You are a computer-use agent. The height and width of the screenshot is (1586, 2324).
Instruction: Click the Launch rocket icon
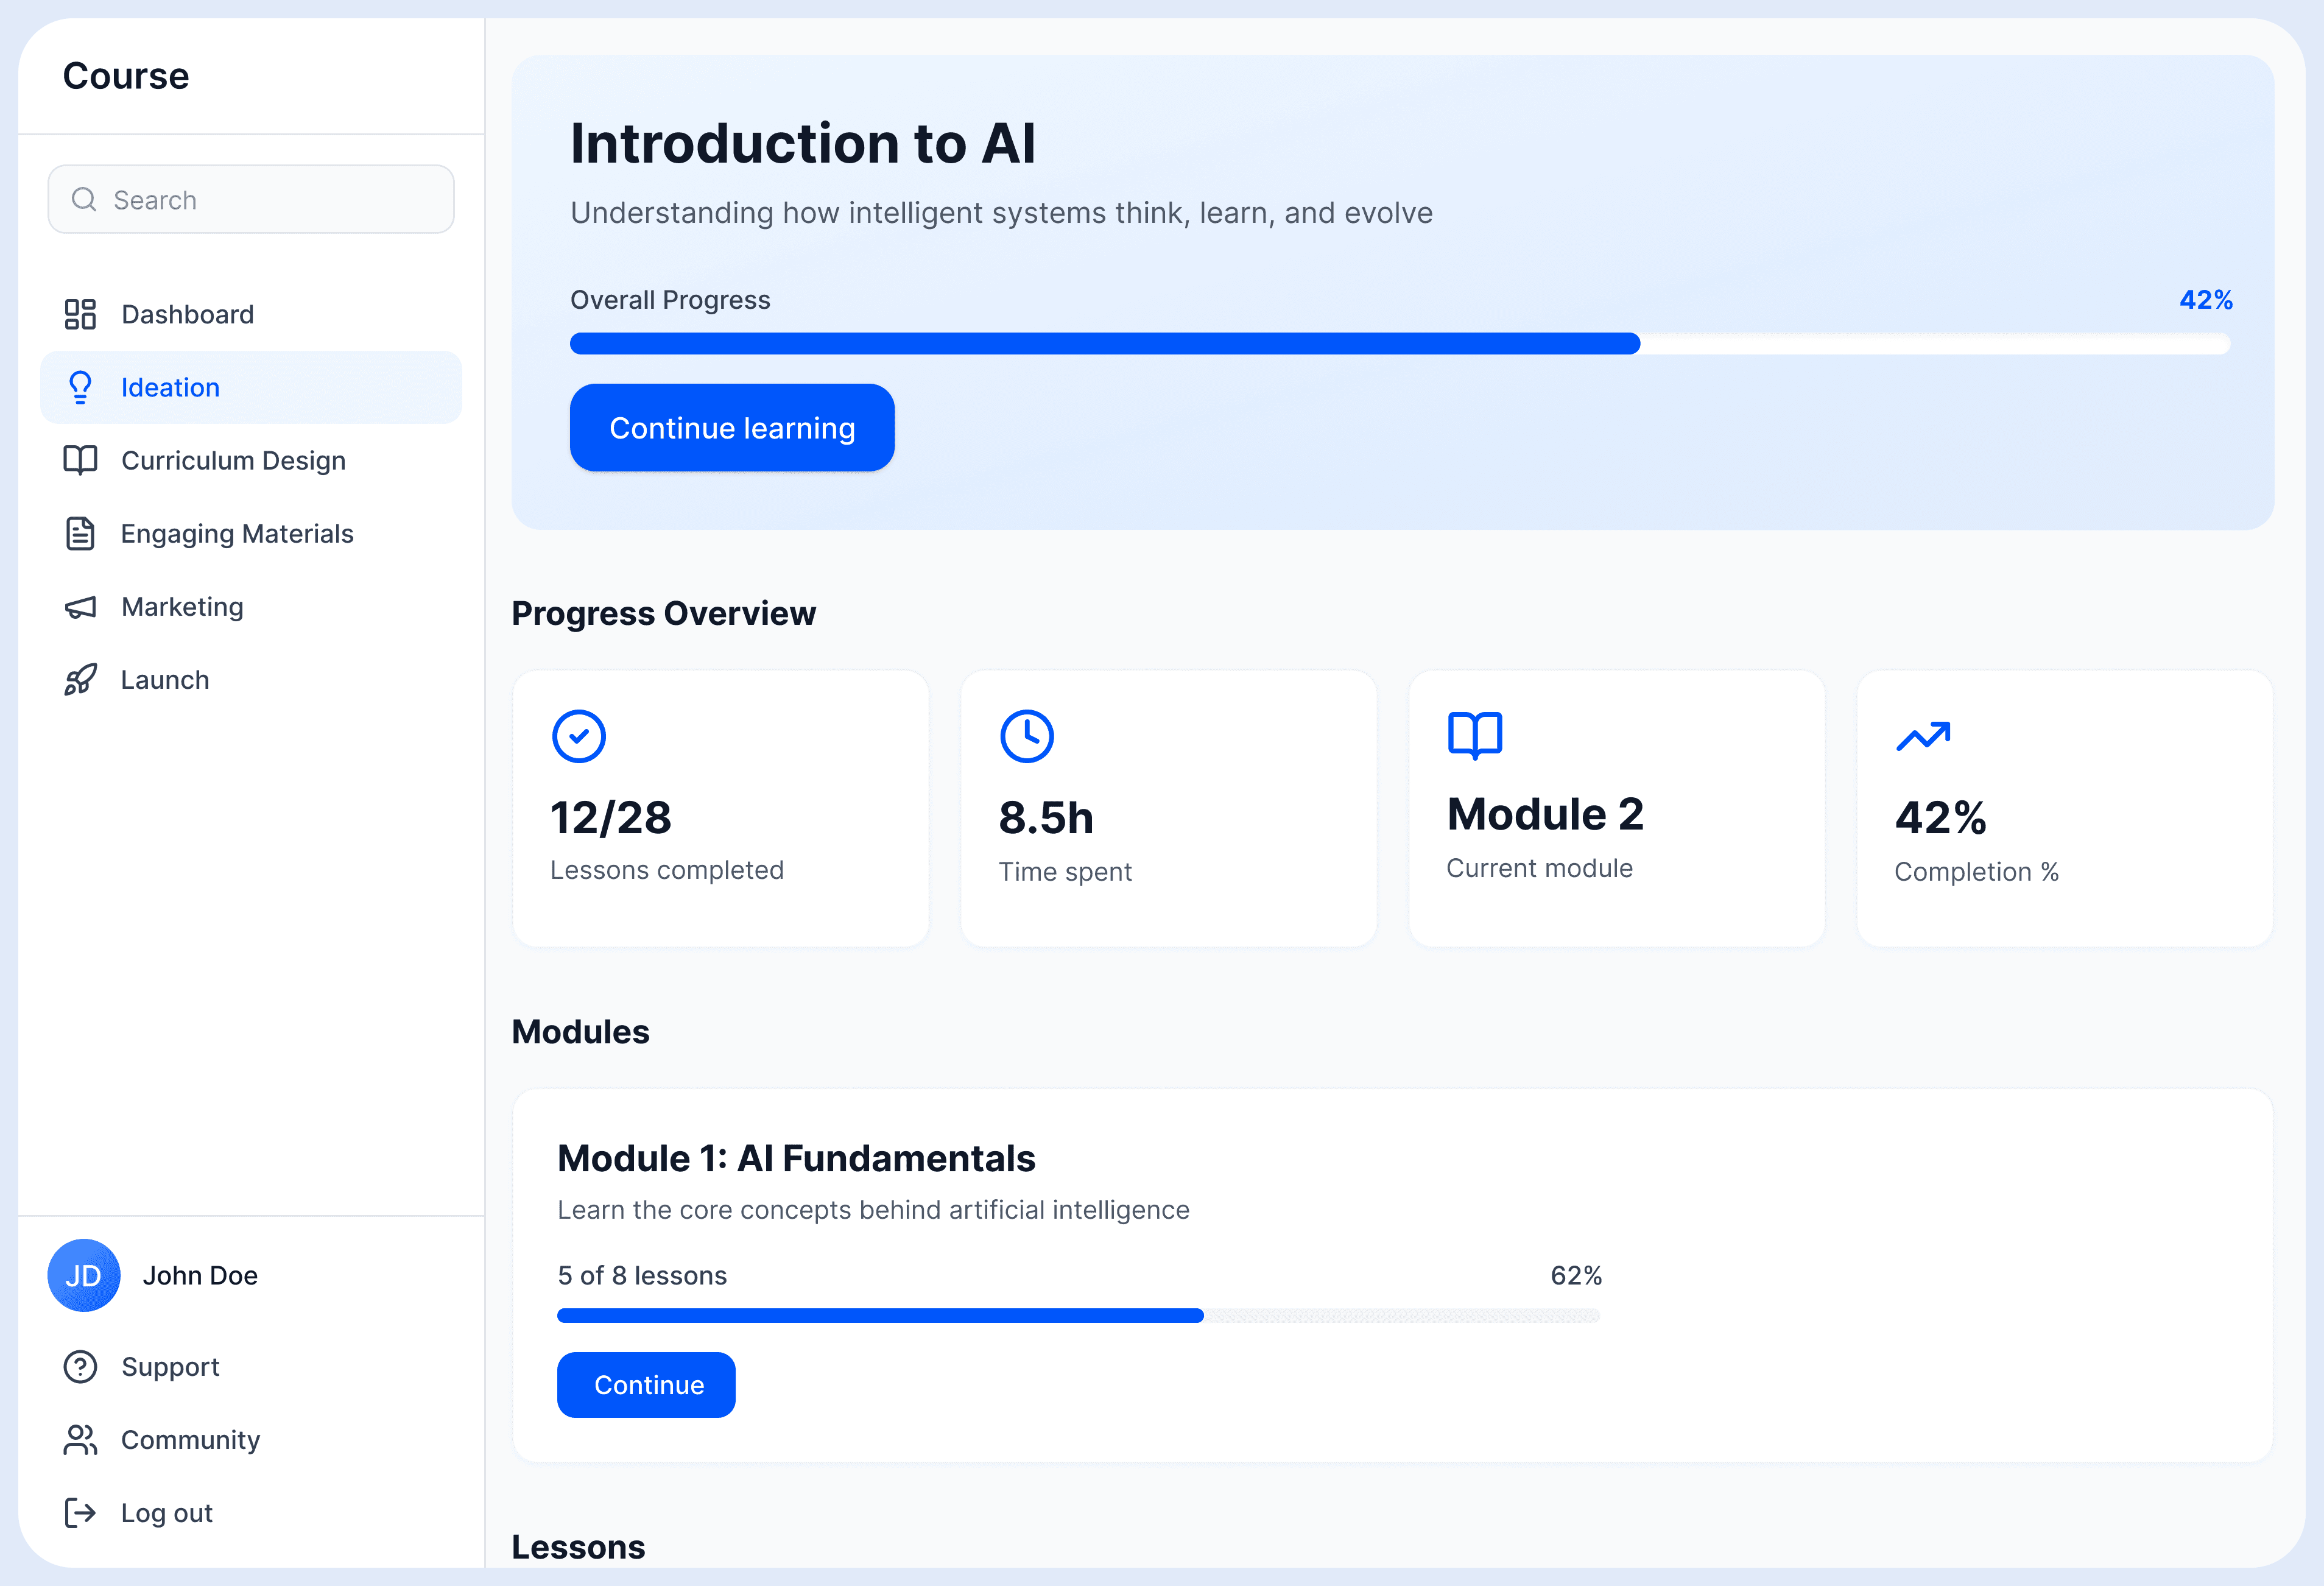(80, 679)
